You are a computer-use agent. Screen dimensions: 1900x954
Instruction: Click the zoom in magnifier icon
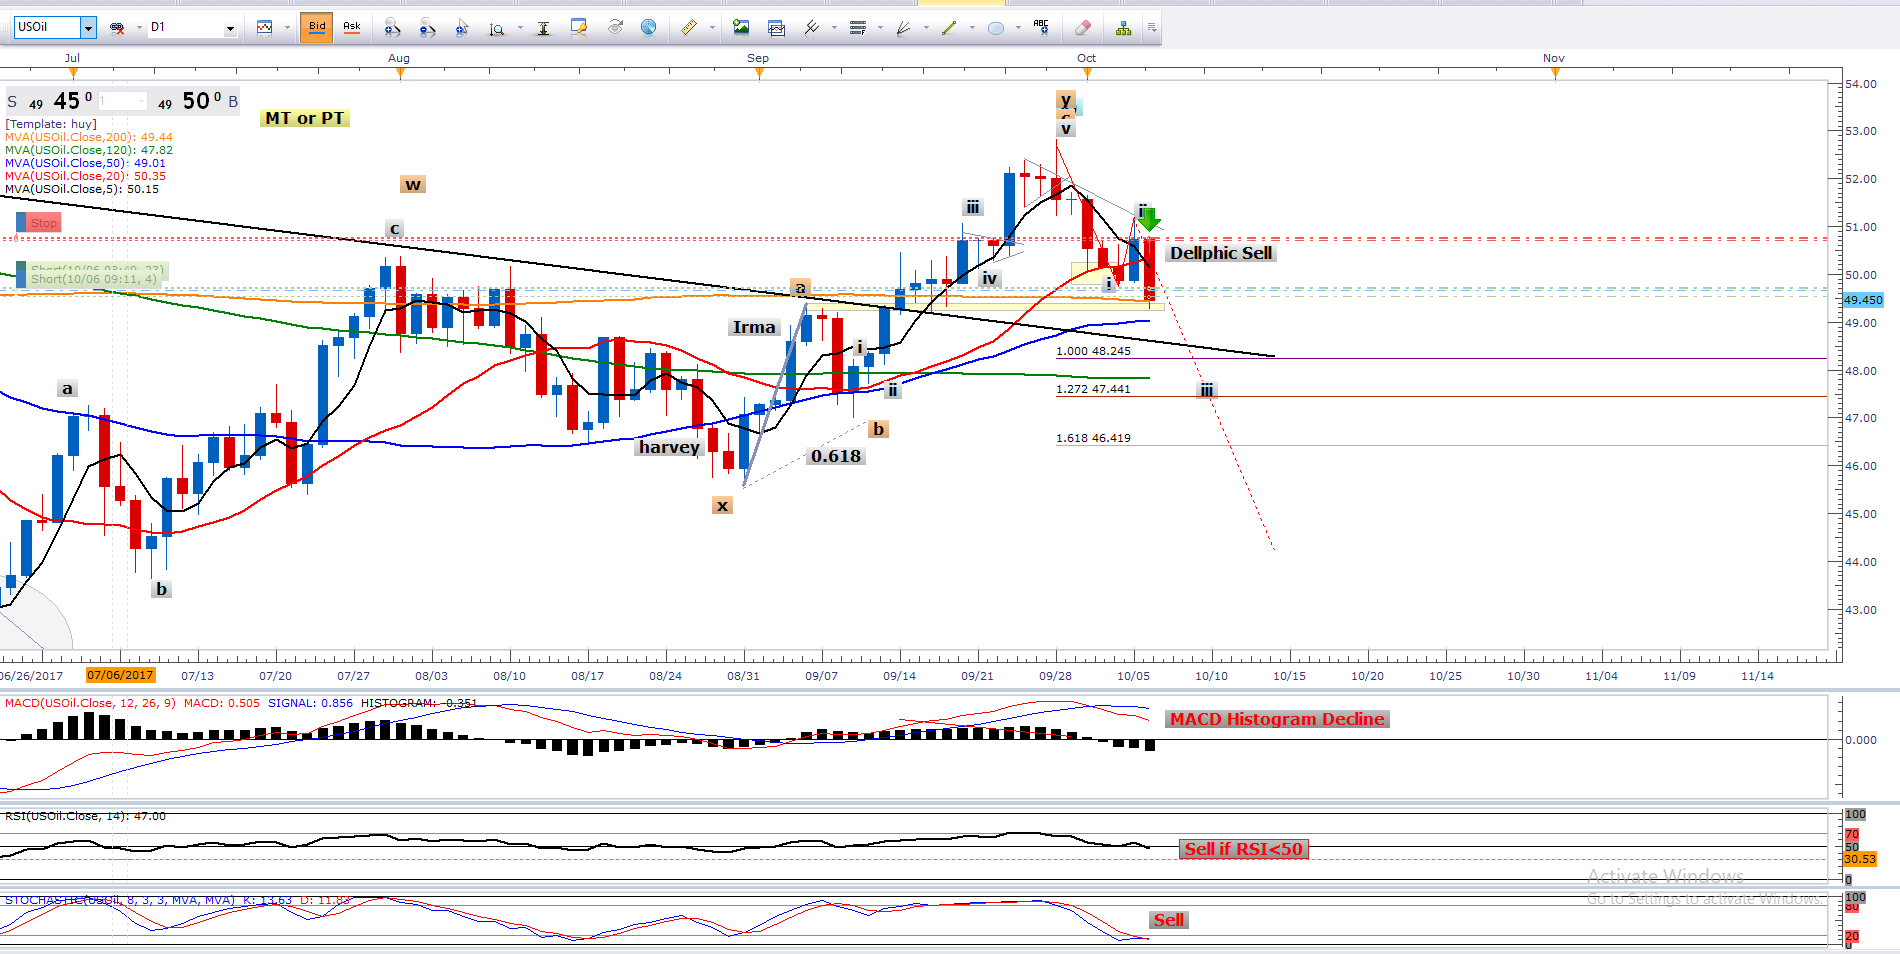tap(392, 28)
